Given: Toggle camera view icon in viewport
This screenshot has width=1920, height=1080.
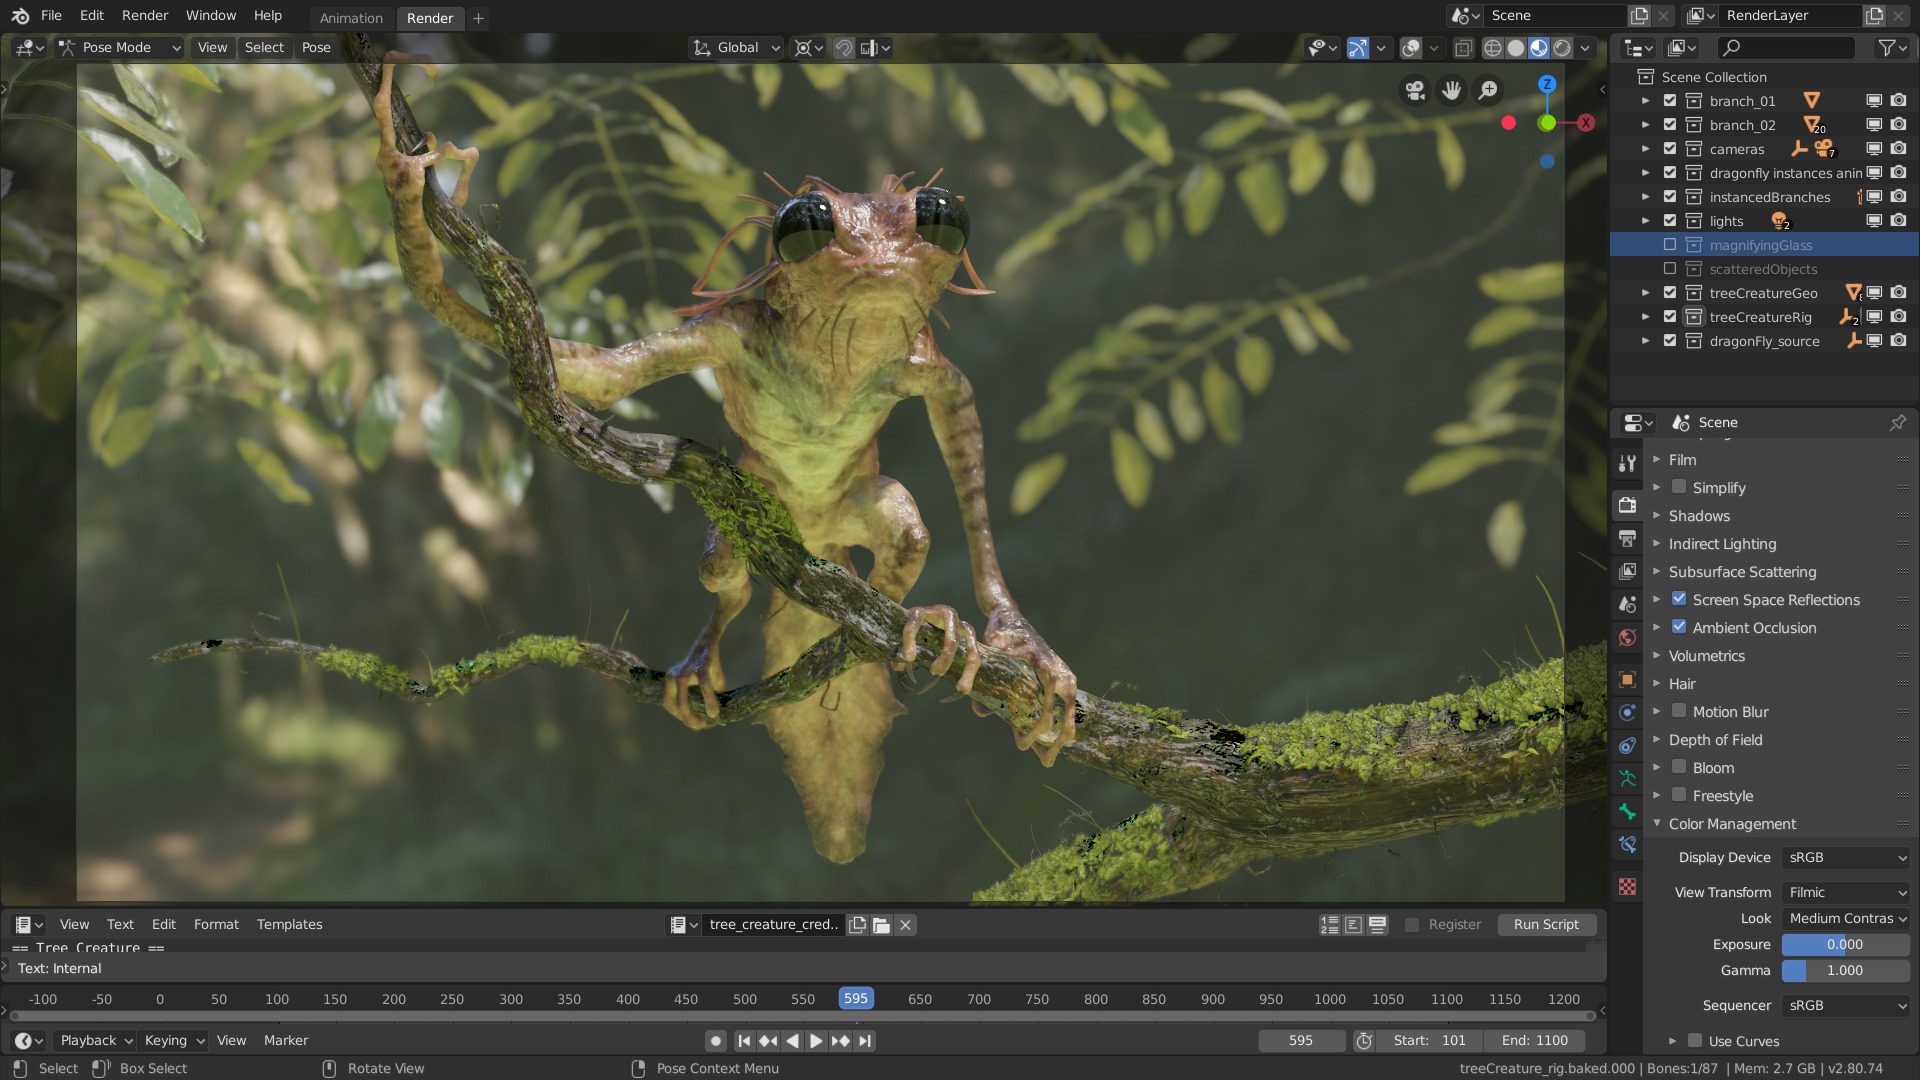Looking at the screenshot, I should [x=1414, y=91].
